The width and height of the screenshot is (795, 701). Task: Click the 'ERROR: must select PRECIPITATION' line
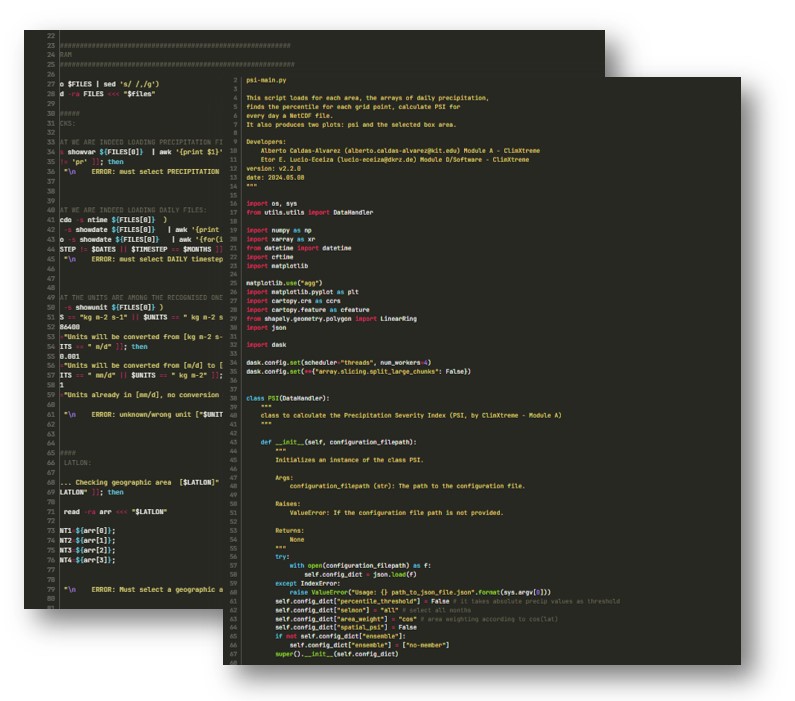tap(155, 172)
